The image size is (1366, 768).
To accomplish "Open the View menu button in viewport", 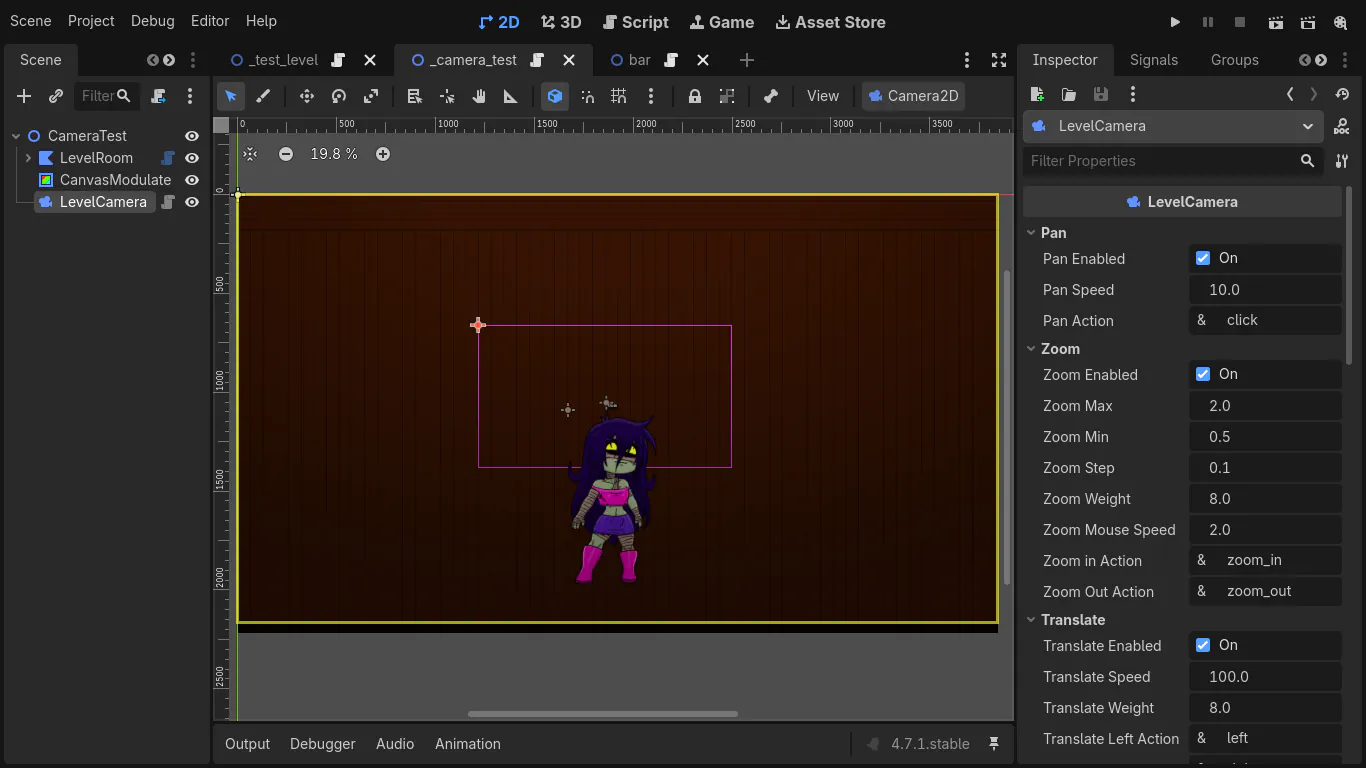I will pos(823,96).
